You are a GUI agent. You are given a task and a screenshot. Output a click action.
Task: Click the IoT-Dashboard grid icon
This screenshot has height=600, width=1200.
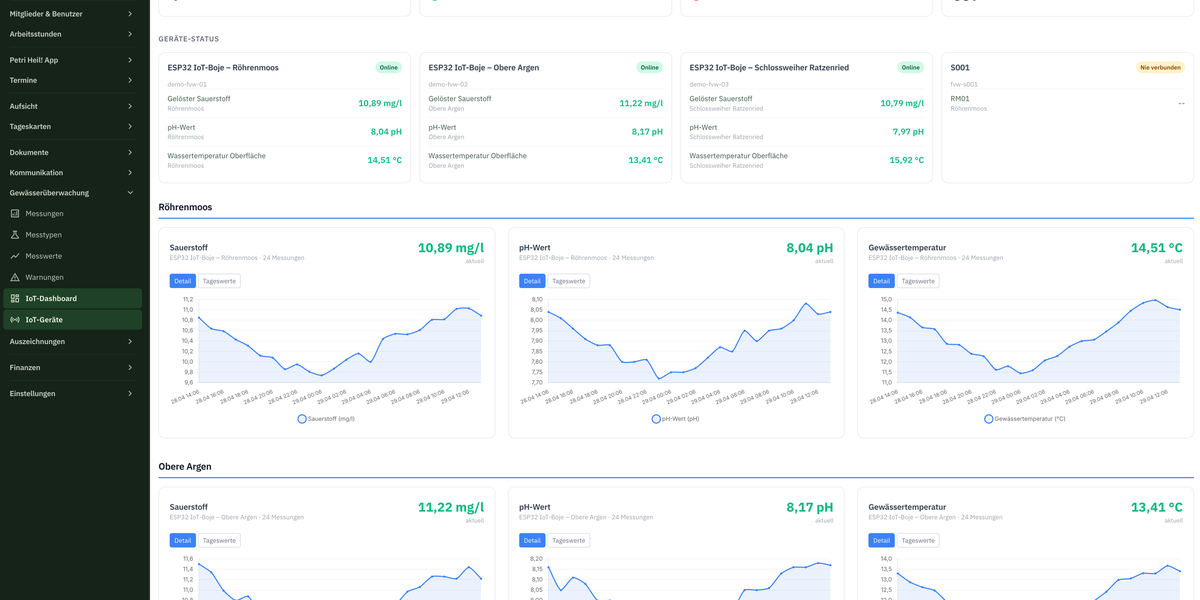15,298
